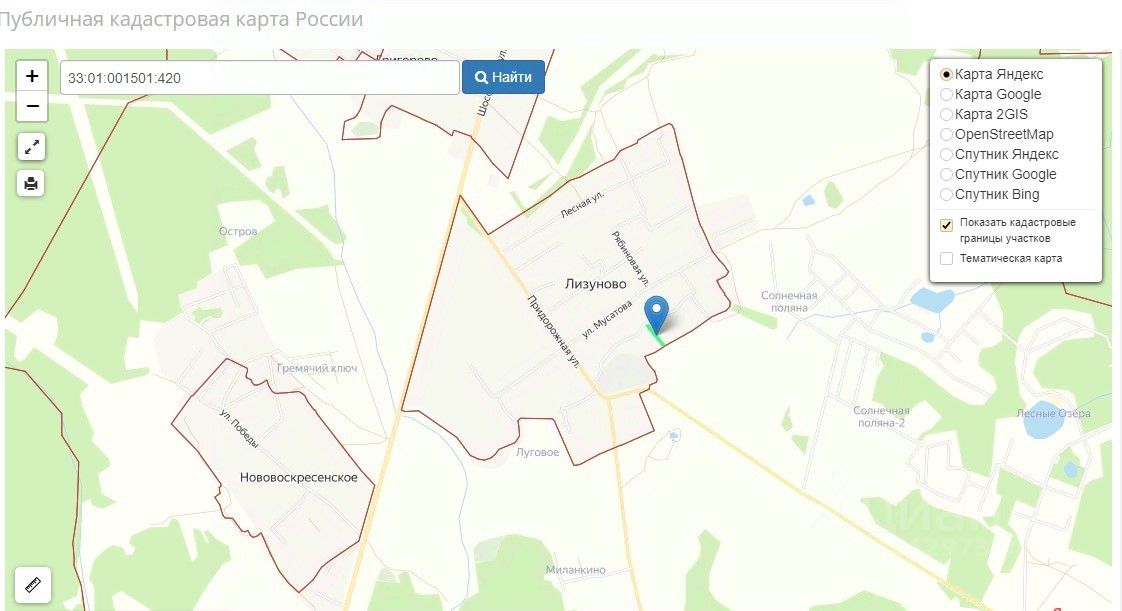Click the Найти search button
This screenshot has width=1122, height=611.
(x=503, y=77)
